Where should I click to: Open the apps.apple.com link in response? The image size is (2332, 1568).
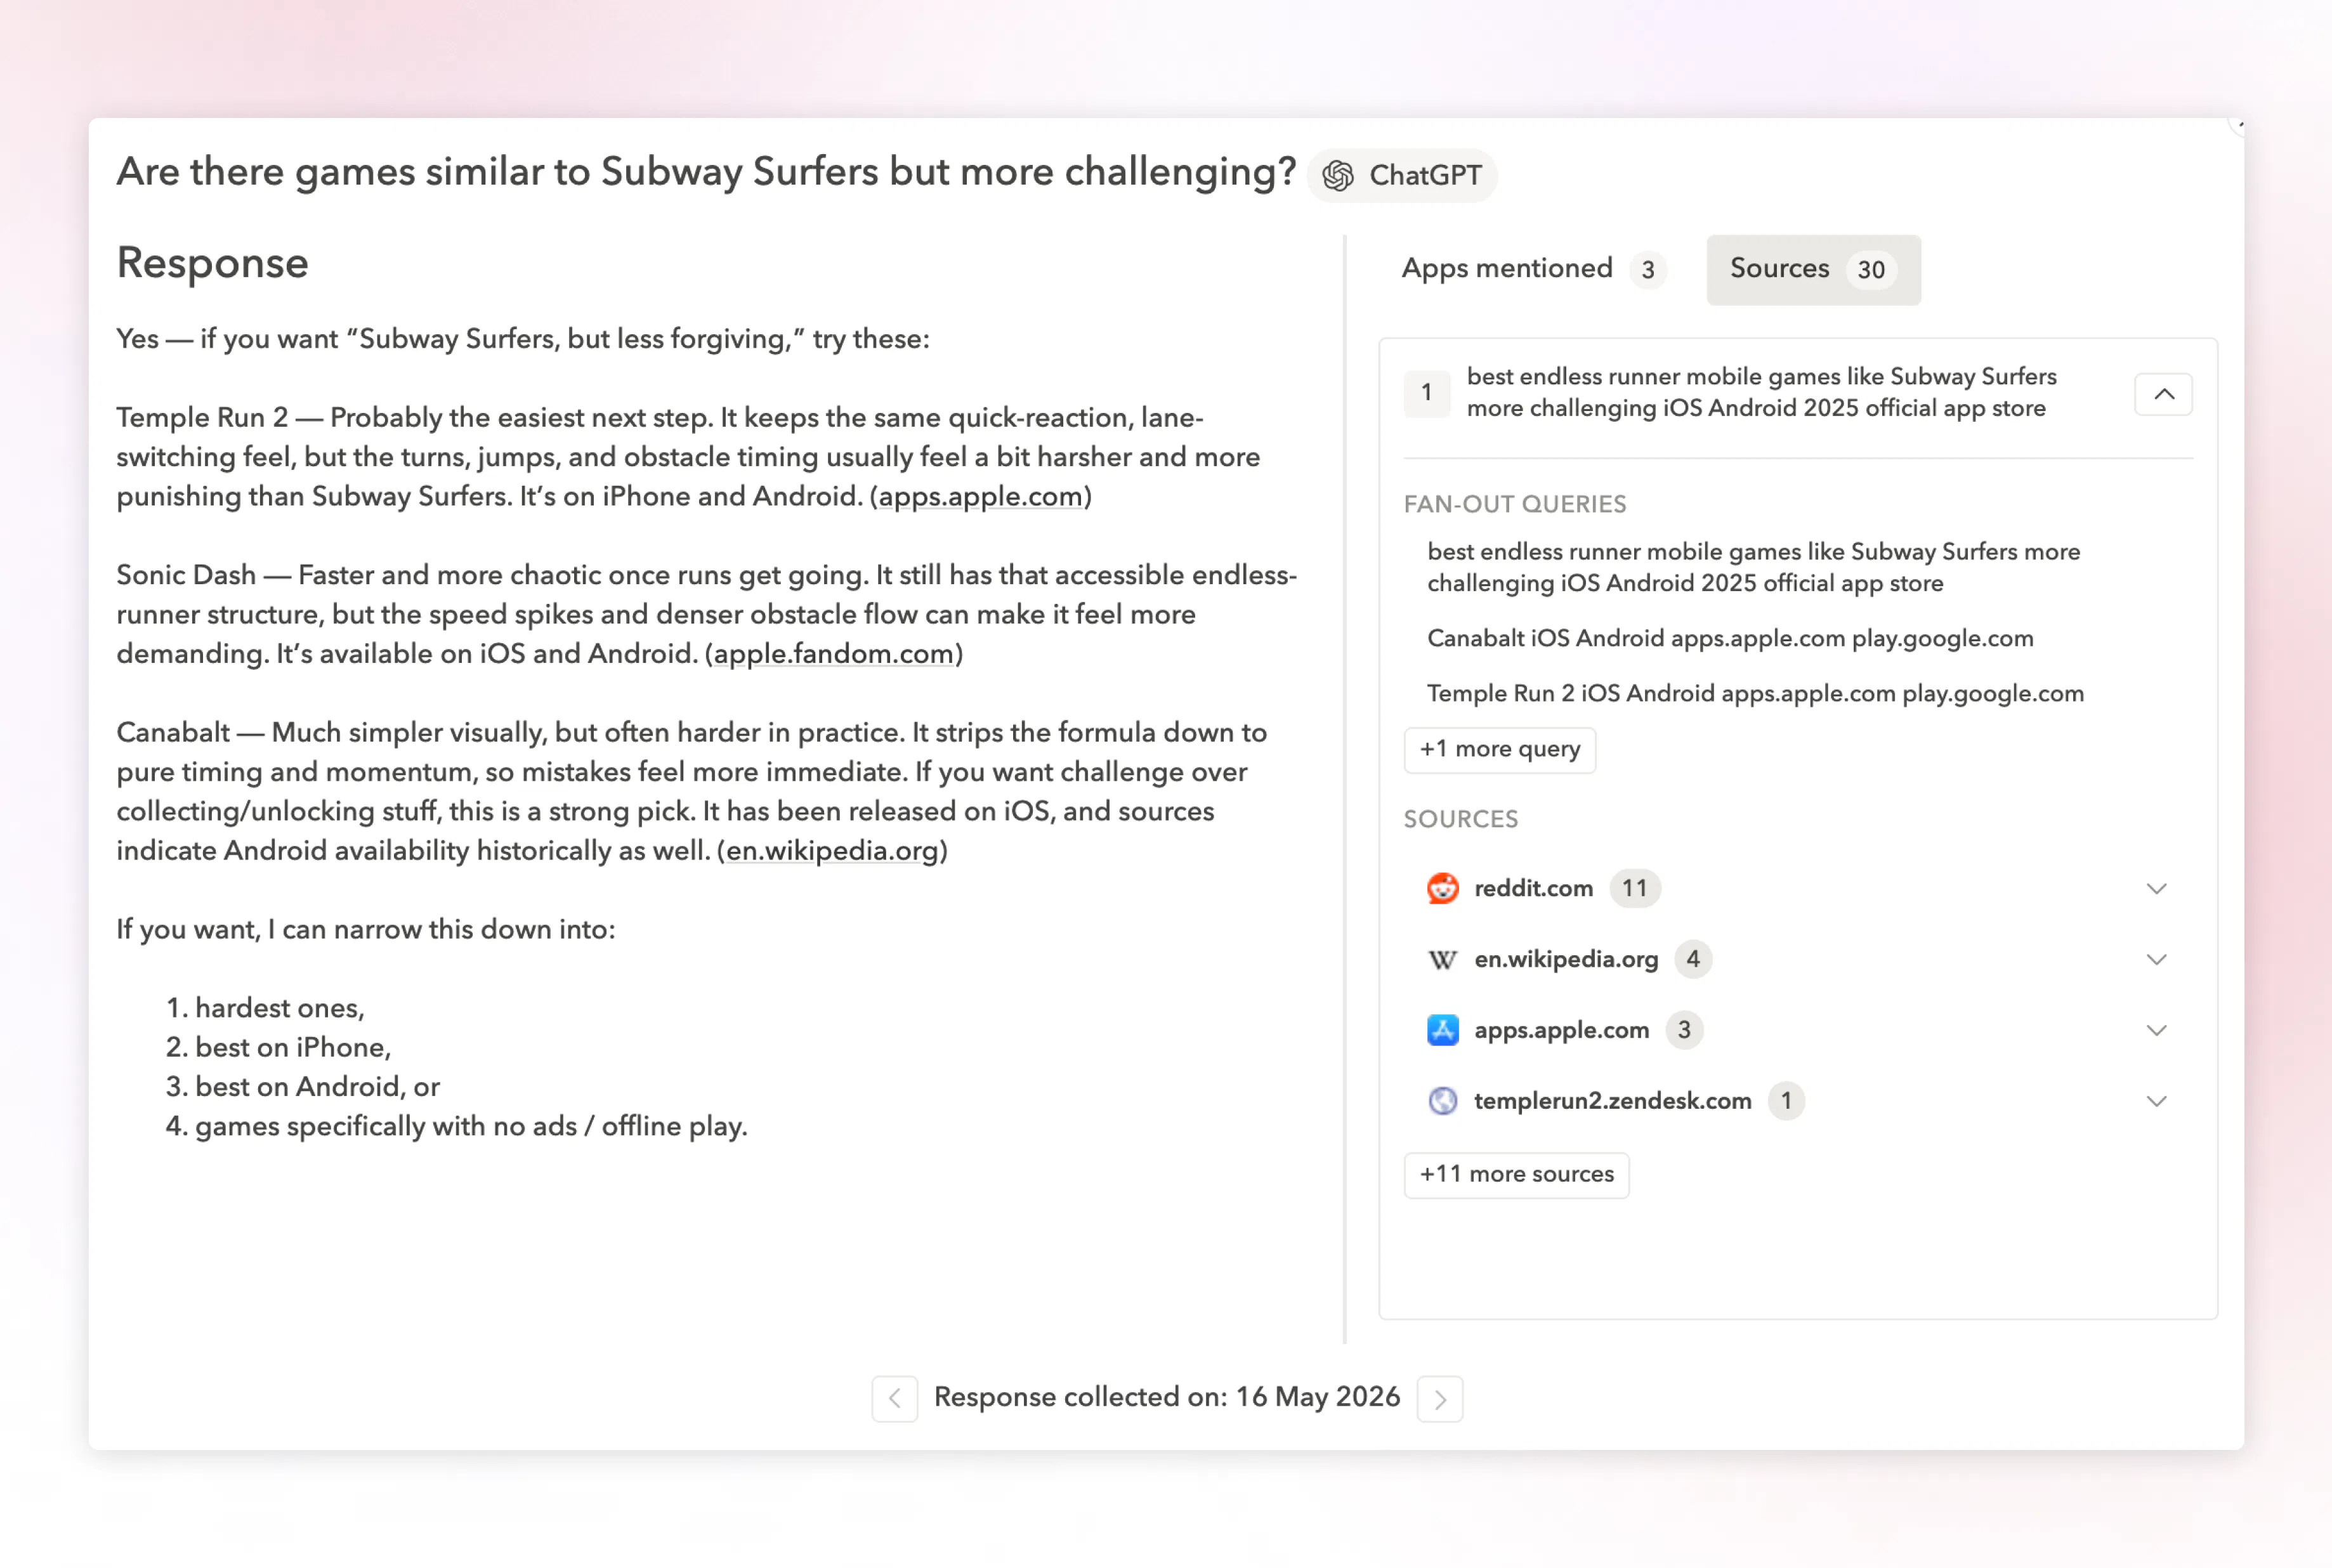pyautogui.click(x=981, y=497)
